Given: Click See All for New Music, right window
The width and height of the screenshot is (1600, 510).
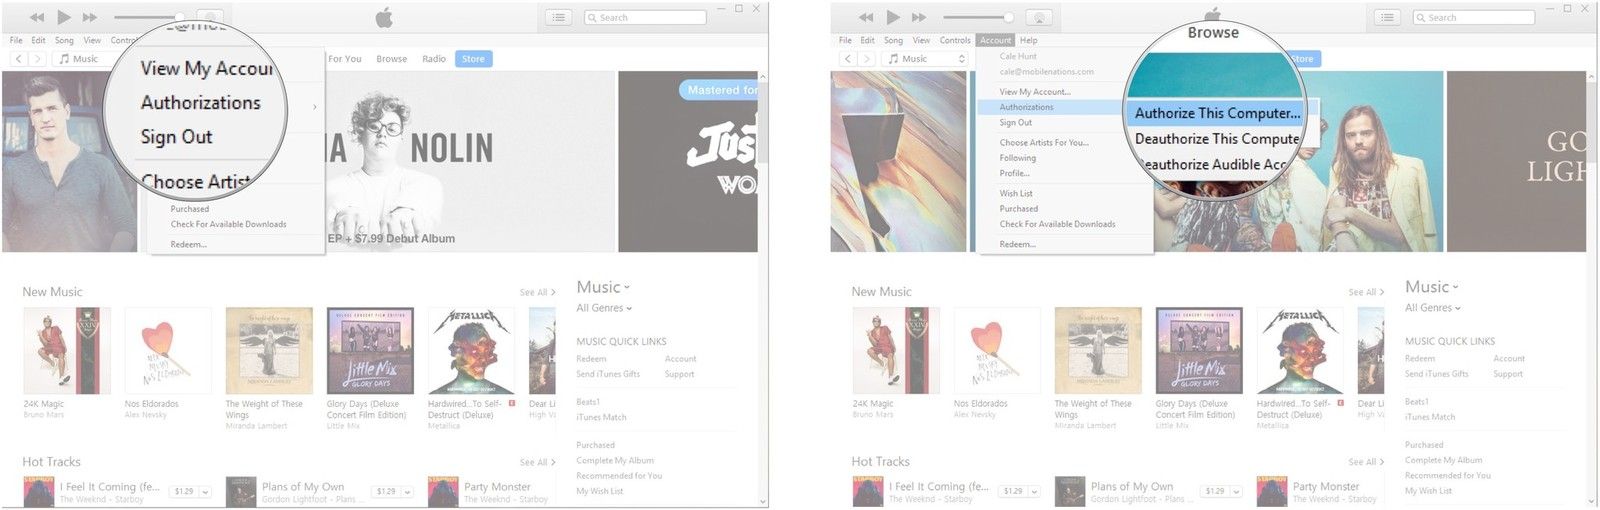Looking at the screenshot, I should [1366, 292].
